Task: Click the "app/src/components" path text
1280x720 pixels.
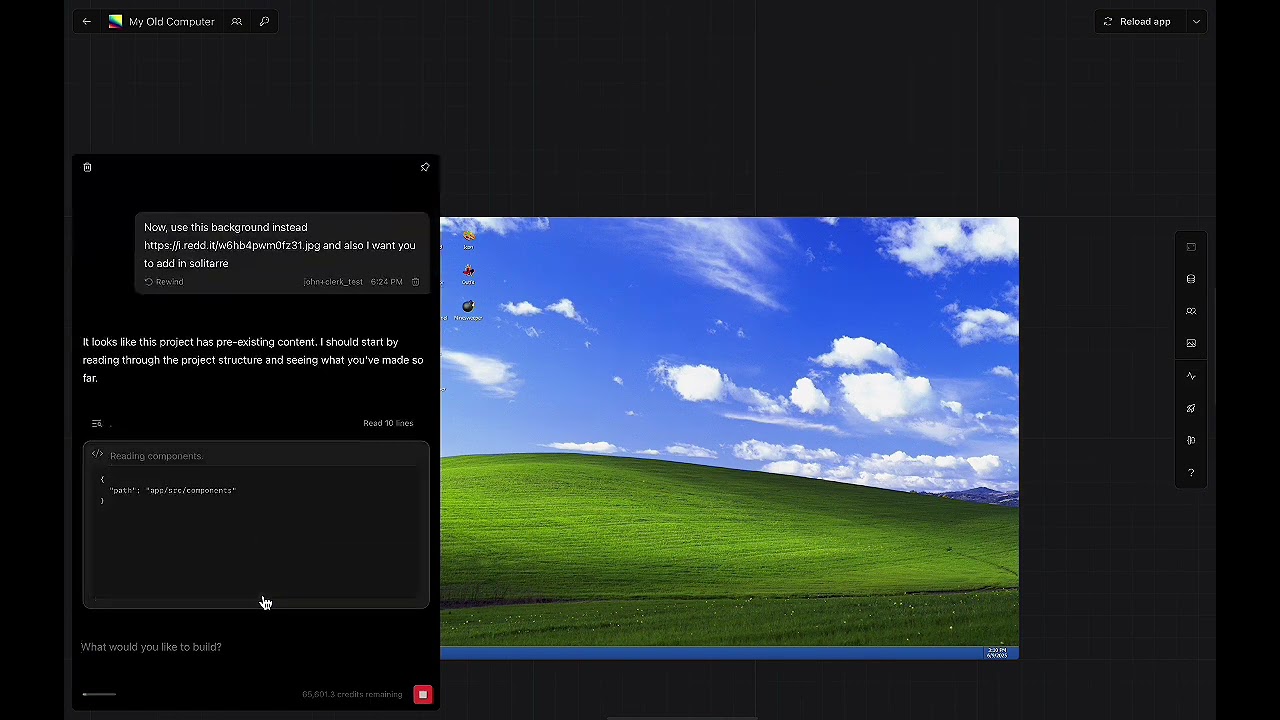Action: [x=191, y=490]
